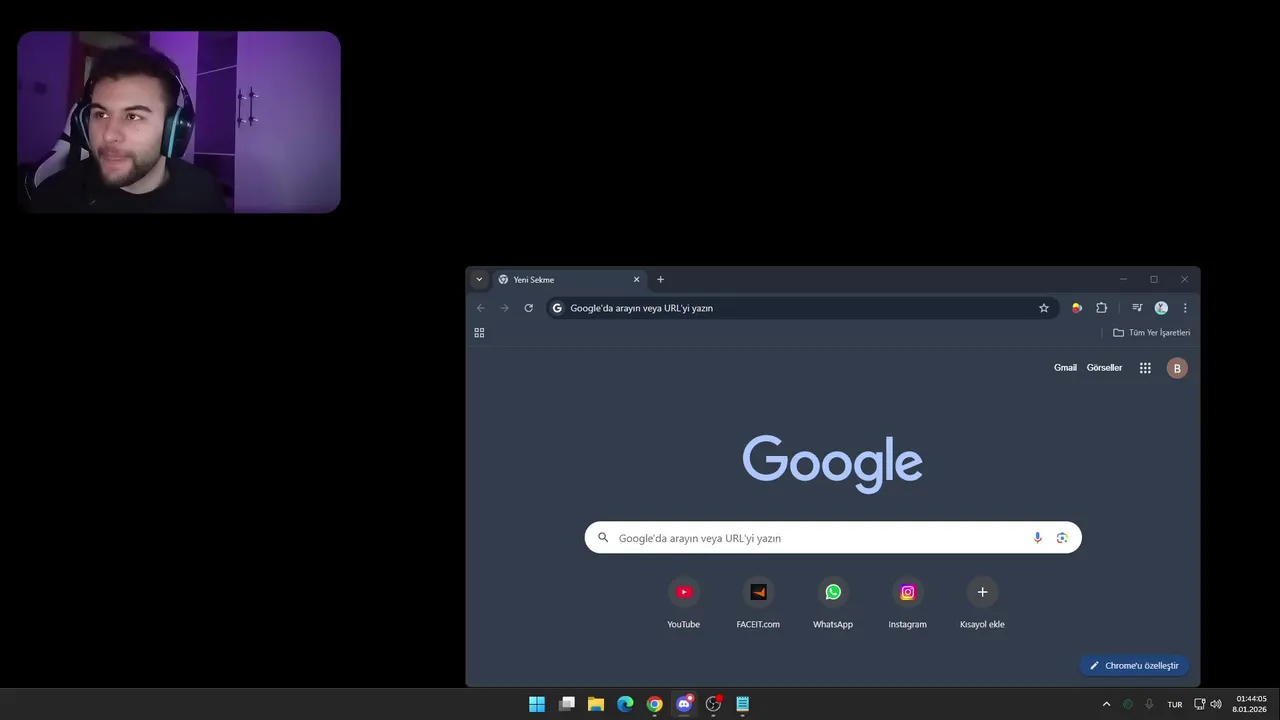Open the Google apps grid

pyautogui.click(x=1145, y=368)
